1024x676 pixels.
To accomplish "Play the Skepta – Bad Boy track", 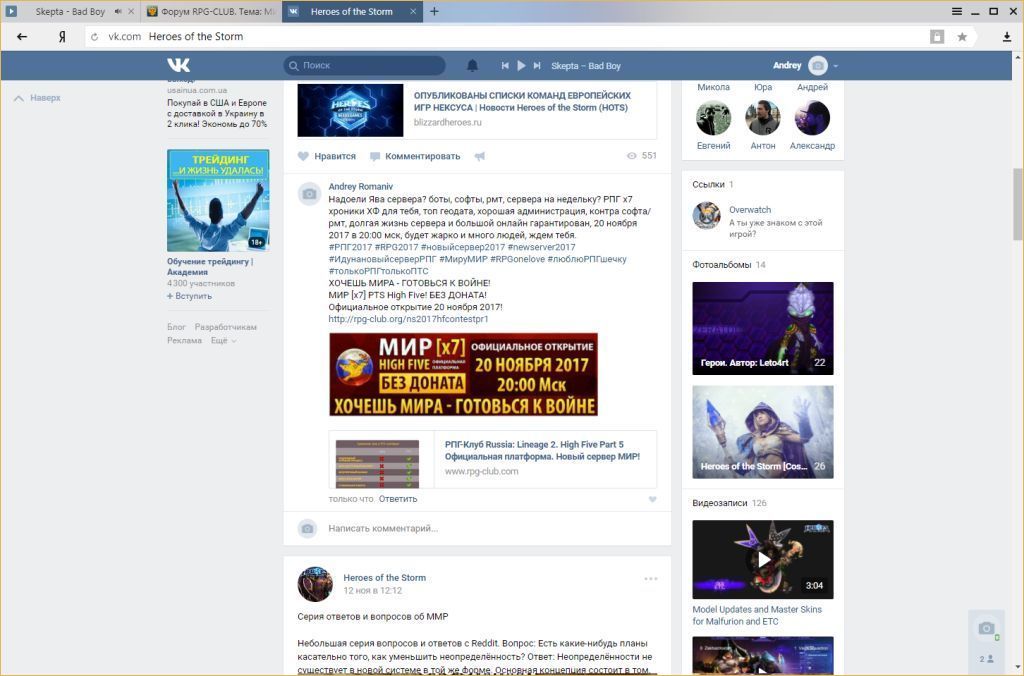I will 521,65.
